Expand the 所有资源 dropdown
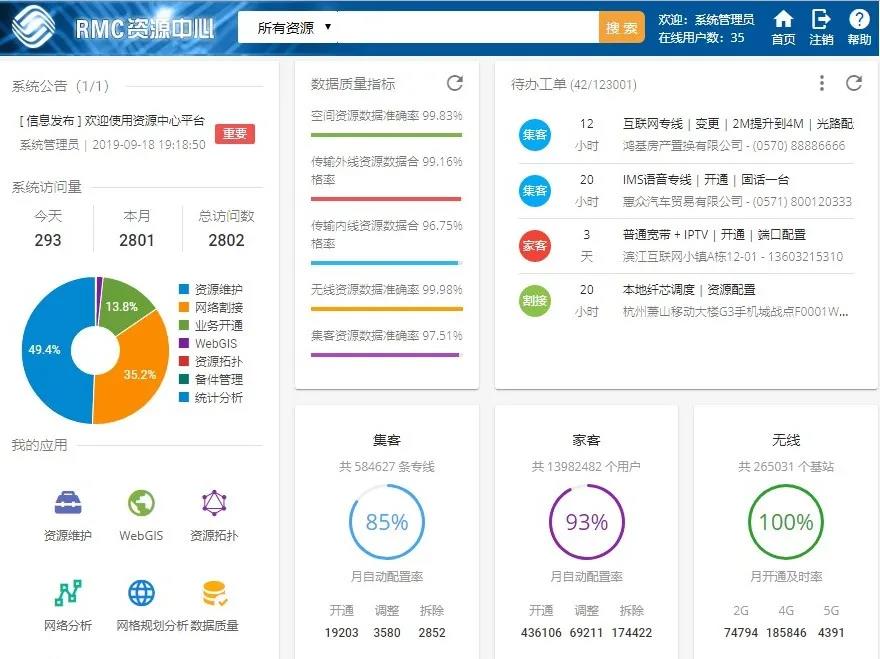Viewport: 880px width, 659px height. click(293, 27)
